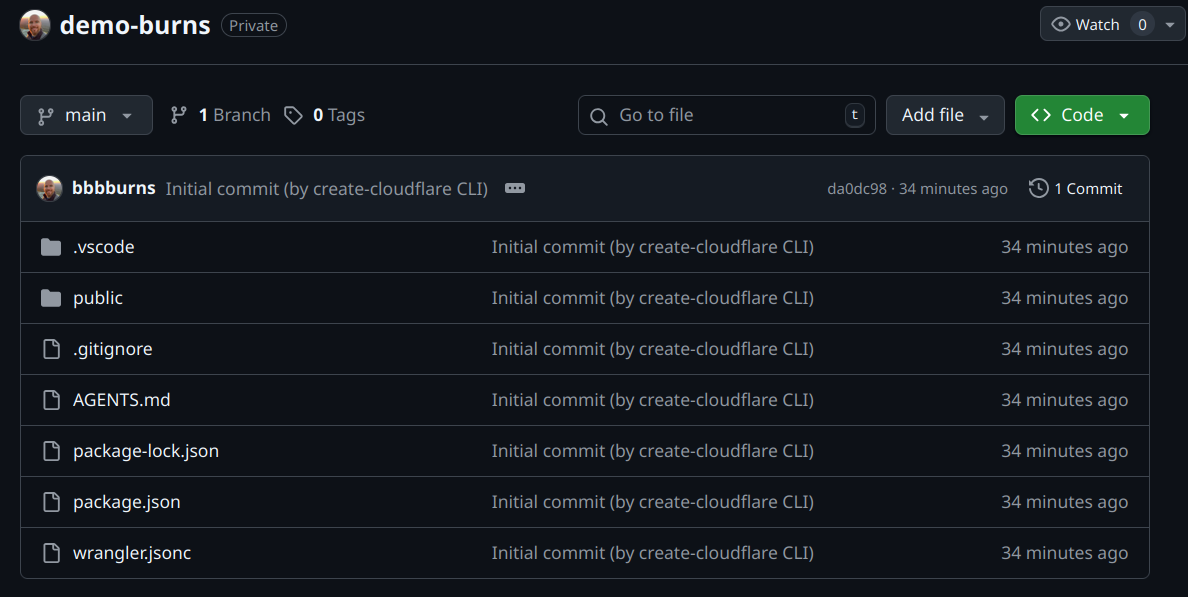Open package-lock.json commit message link
Screen dimensions: 1188x597
(652, 451)
